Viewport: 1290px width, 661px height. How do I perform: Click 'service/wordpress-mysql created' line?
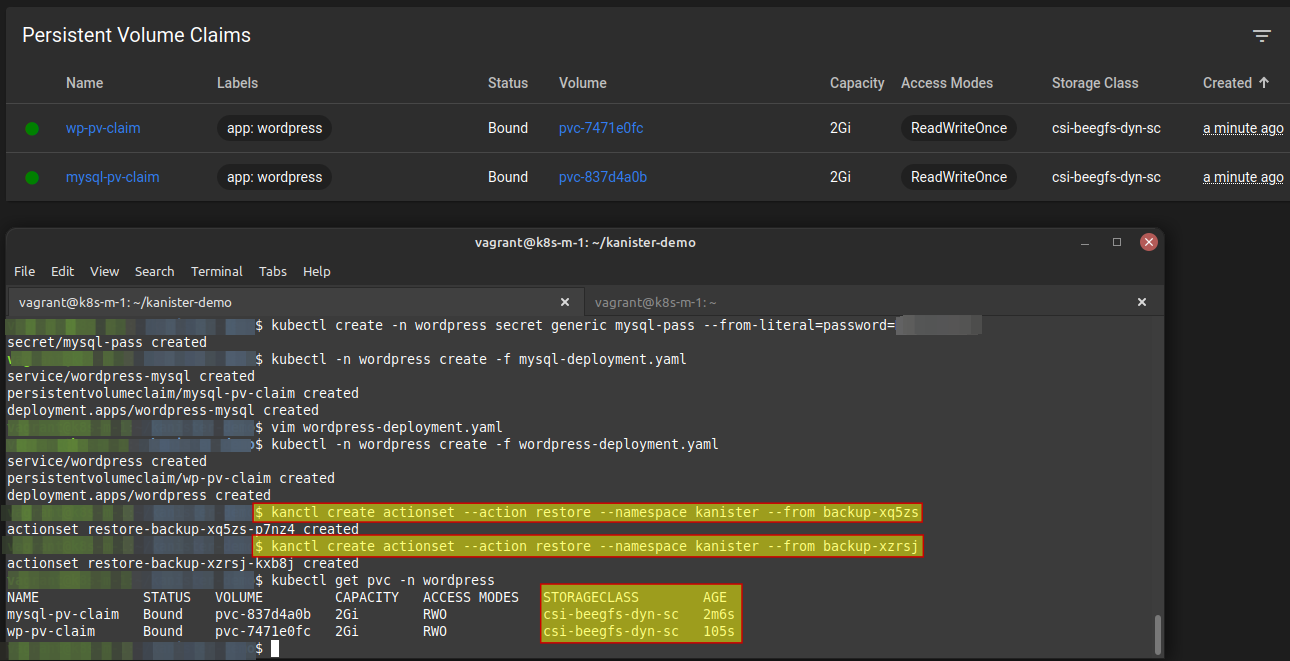(131, 376)
